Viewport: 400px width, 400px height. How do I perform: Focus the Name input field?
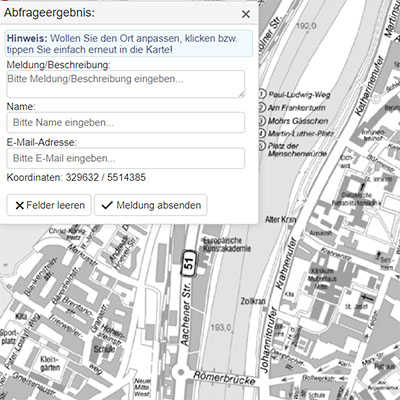(126, 123)
